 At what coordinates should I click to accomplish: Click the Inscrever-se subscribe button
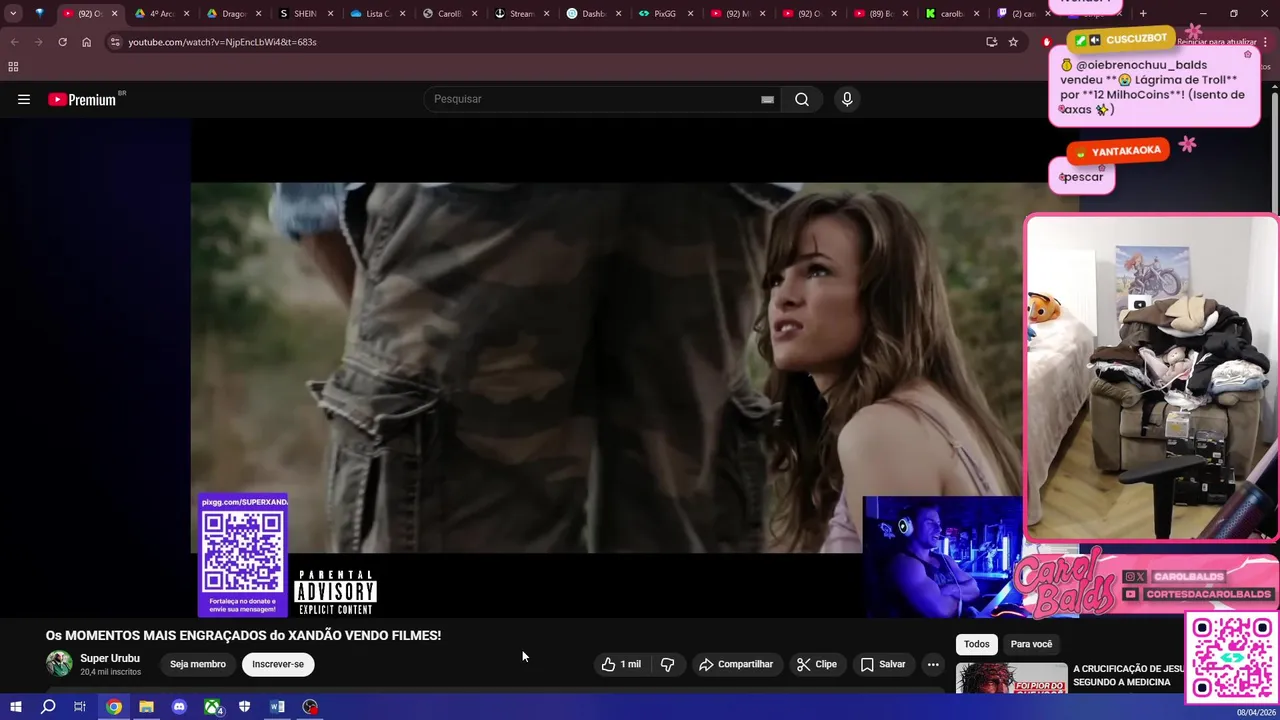[x=278, y=664]
